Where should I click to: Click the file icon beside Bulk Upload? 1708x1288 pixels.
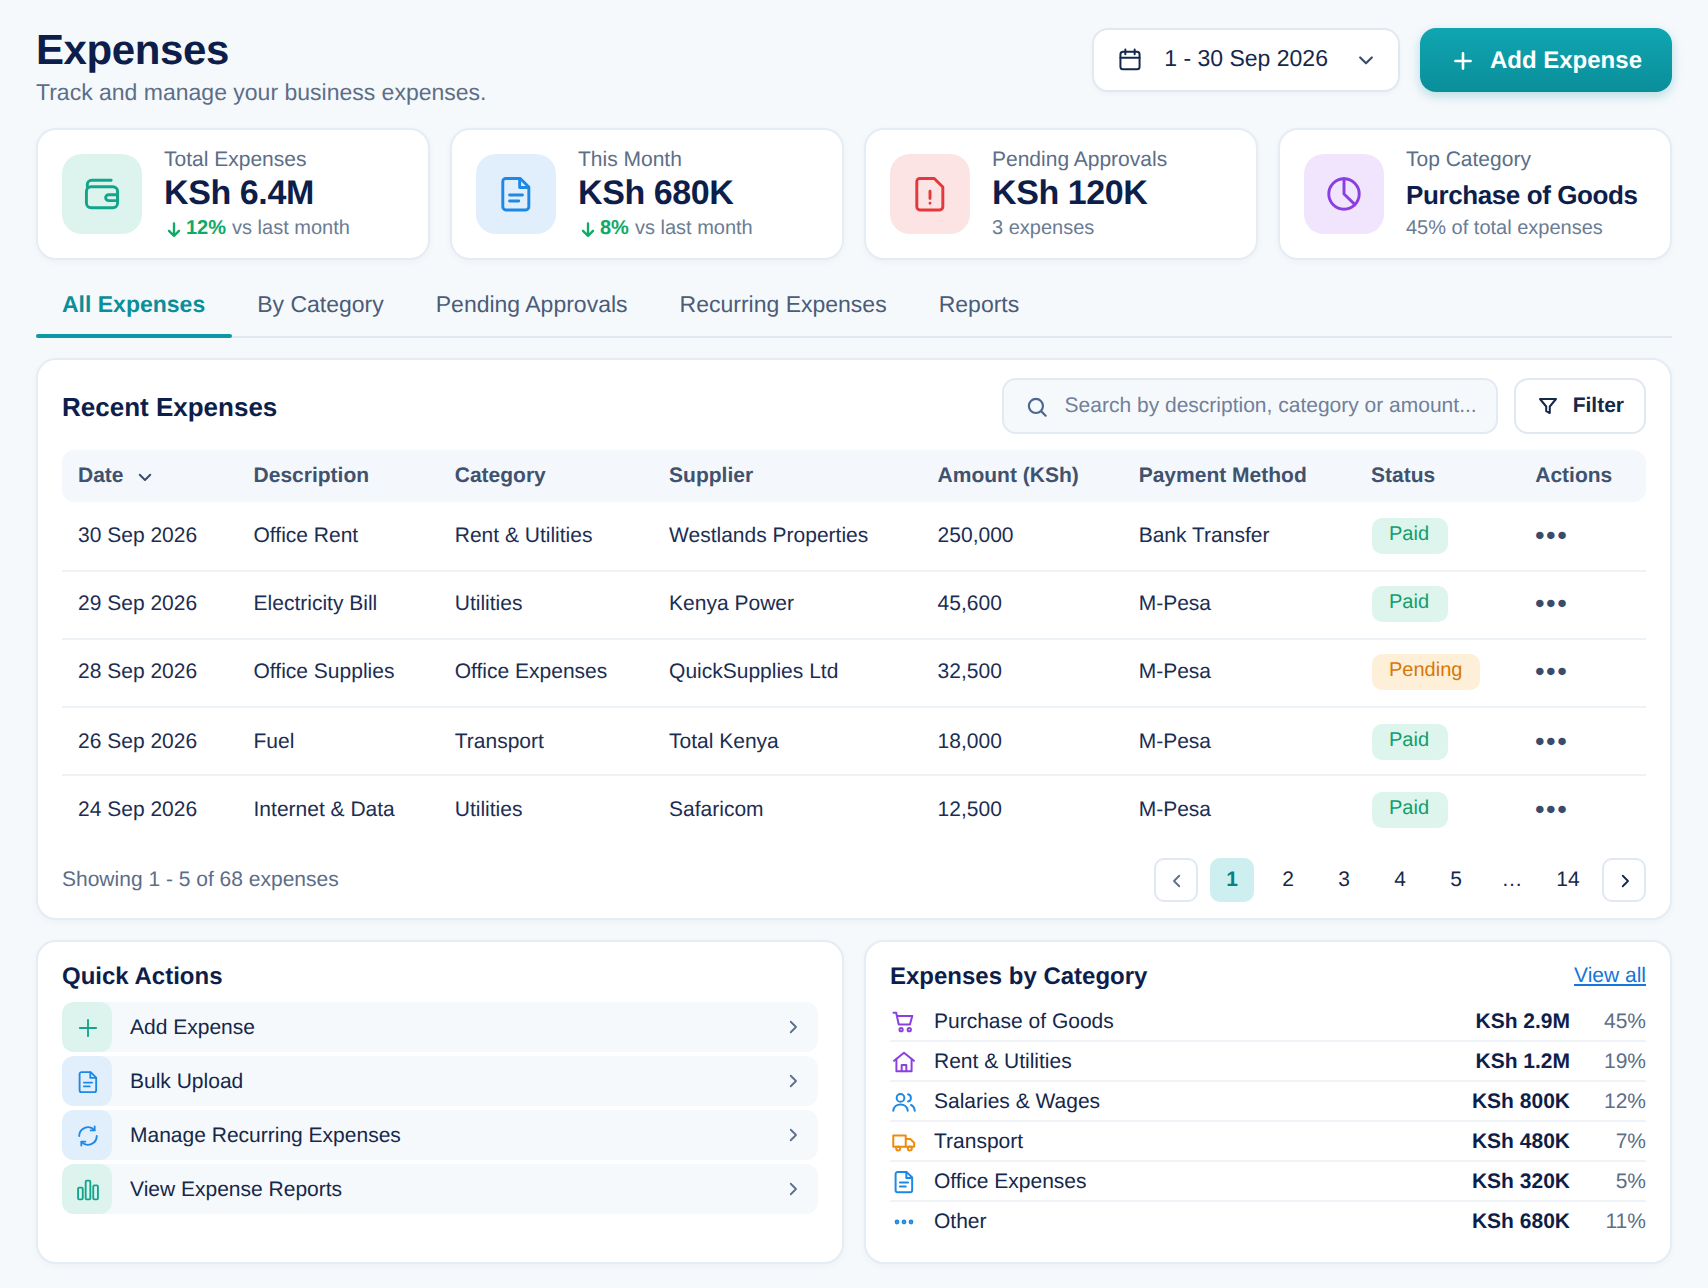(88, 1082)
